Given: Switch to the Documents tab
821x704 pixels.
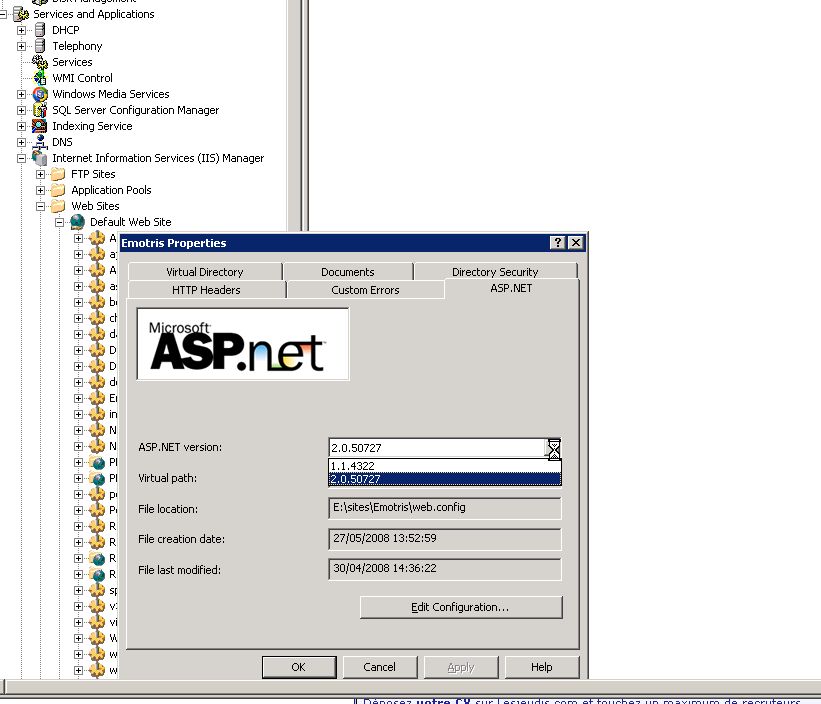Looking at the screenshot, I should [348, 272].
